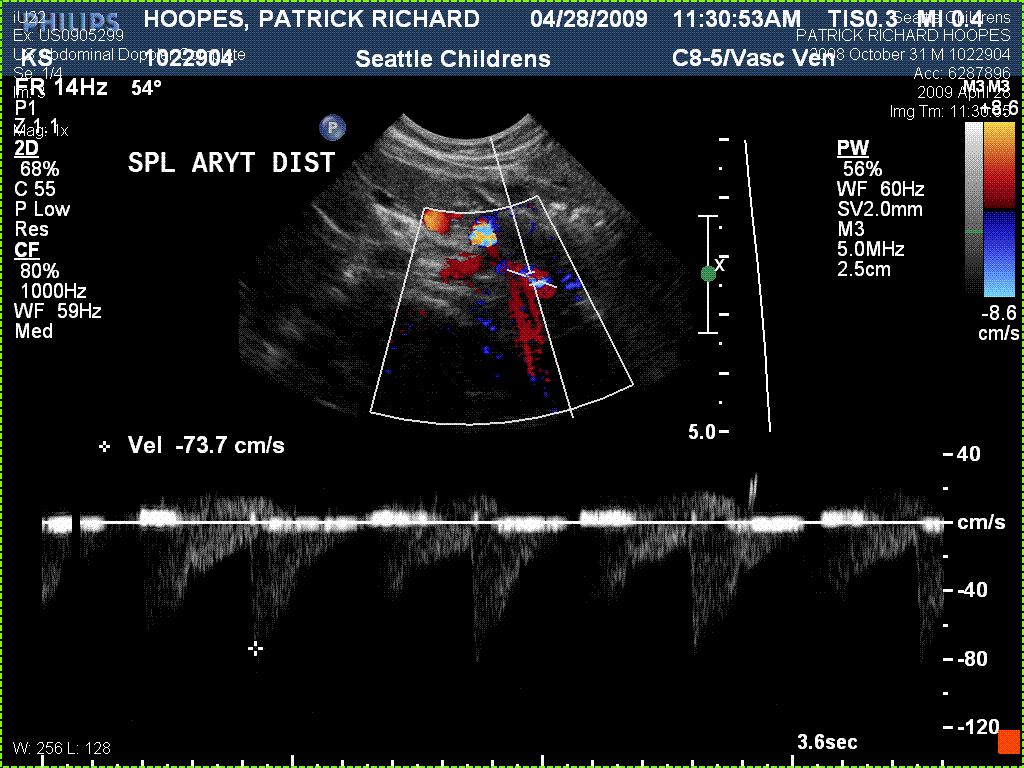Click the grayscale bar next to color scale
This screenshot has width=1024, height=768.
point(973,210)
